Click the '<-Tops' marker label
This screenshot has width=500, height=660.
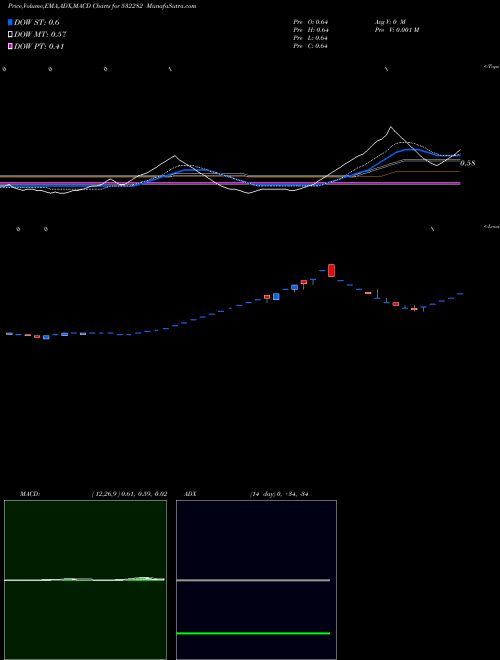tap(492, 67)
